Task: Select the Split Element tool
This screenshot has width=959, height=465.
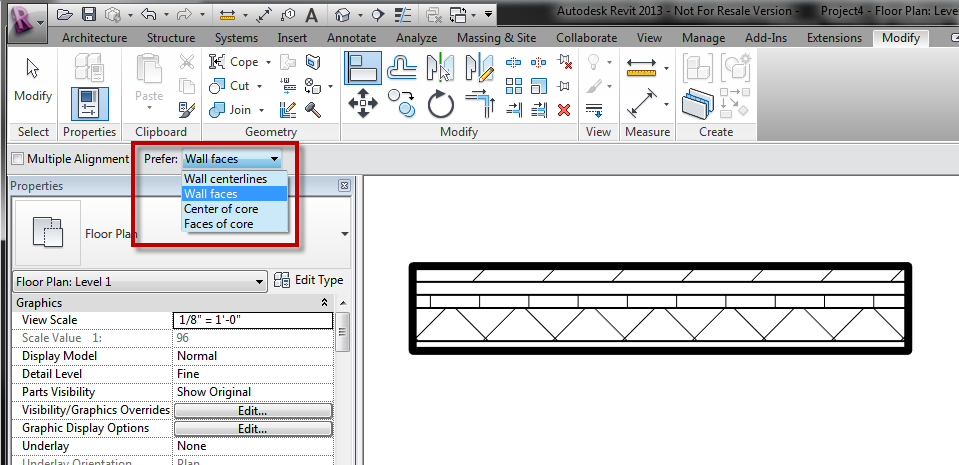Action: (514, 62)
